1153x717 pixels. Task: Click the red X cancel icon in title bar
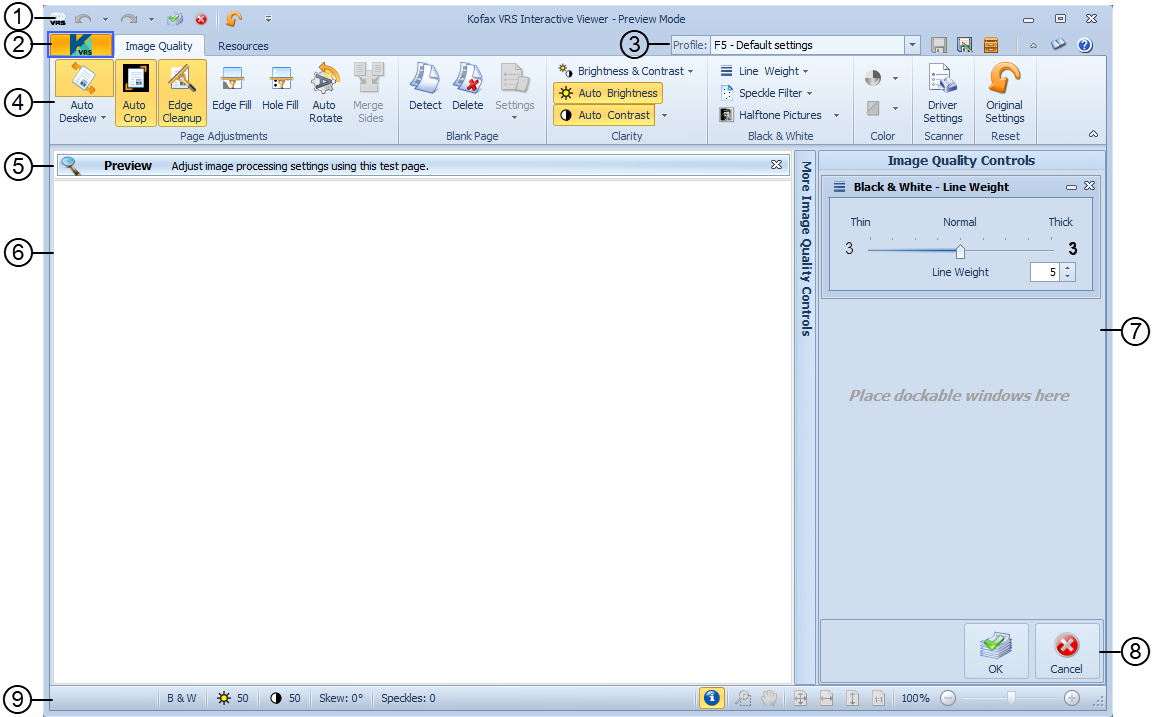tap(201, 20)
